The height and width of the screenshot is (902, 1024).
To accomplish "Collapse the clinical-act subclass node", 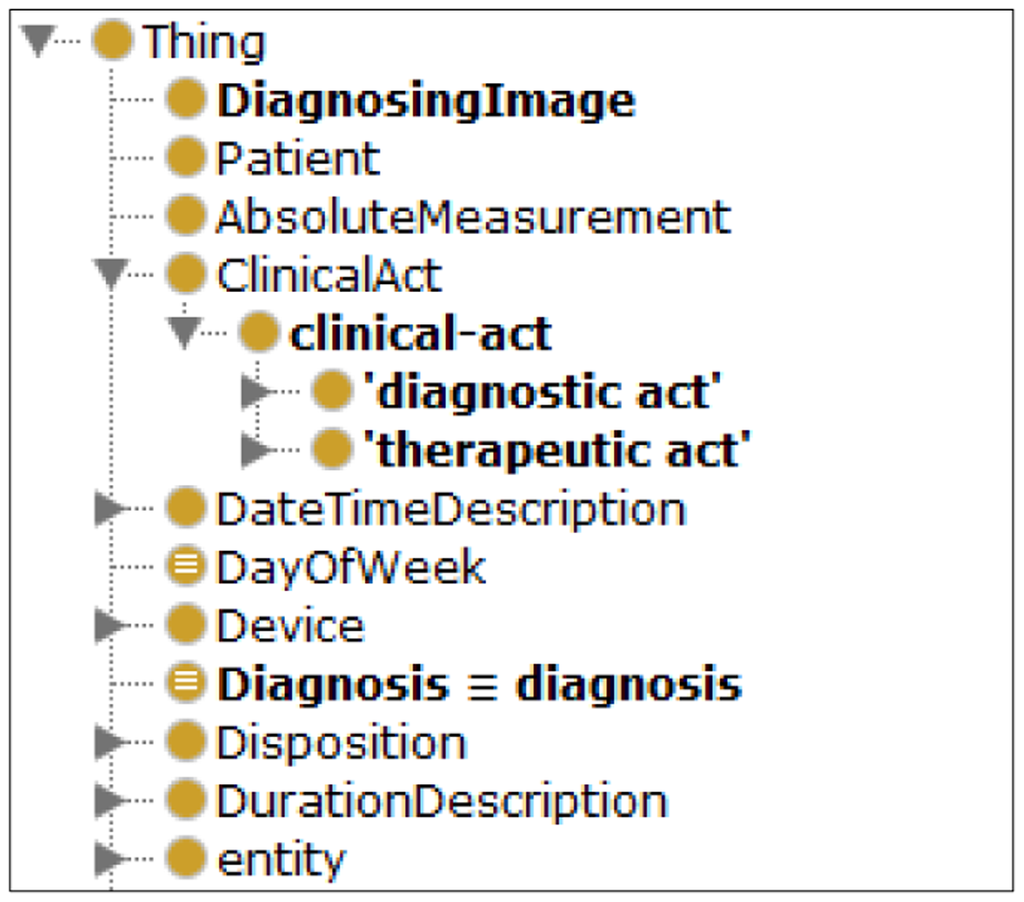I will [x=184, y=333].
